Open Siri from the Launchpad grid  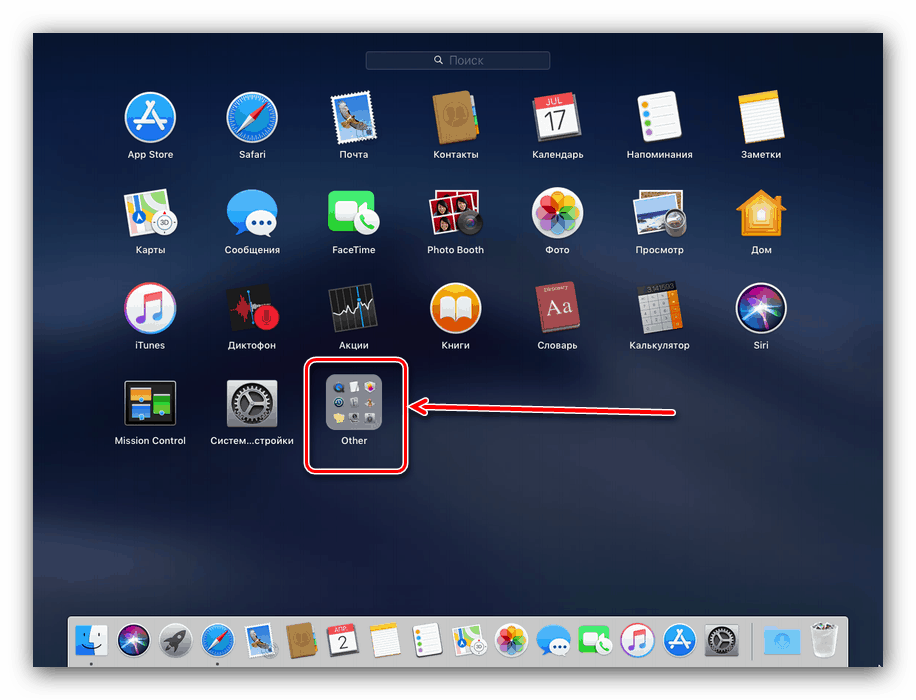pos(761,308)
